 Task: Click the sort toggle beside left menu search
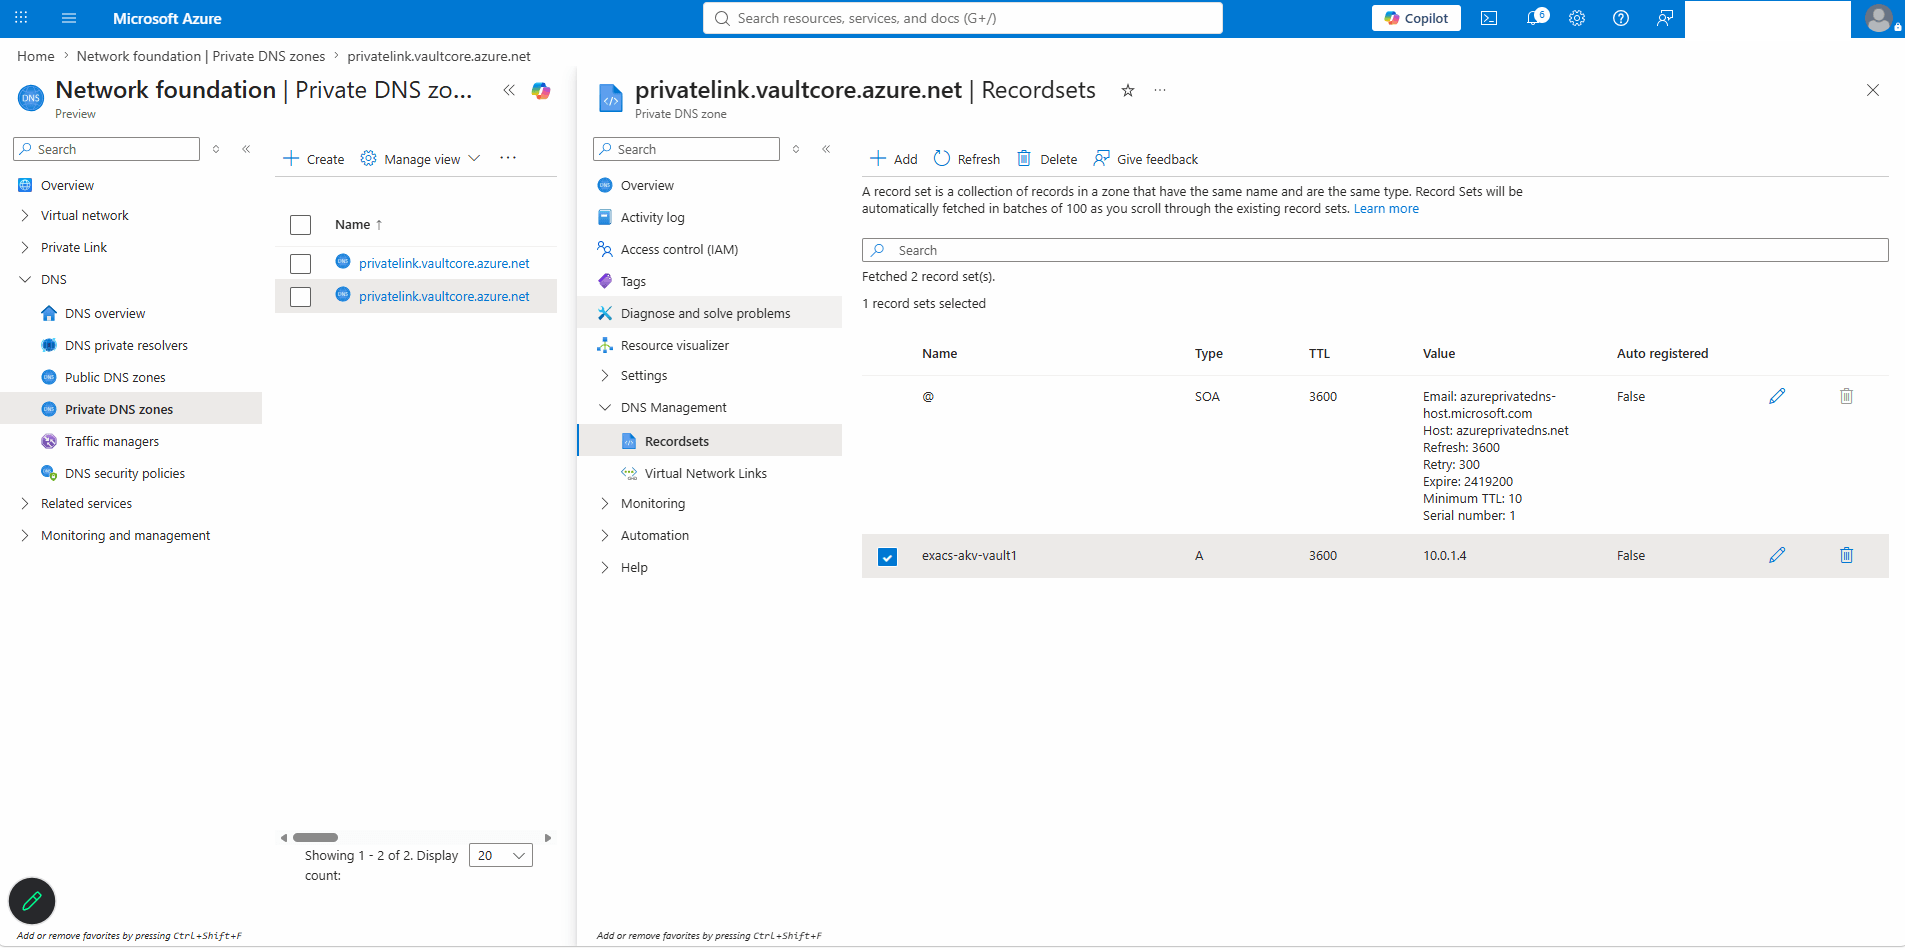(x=216, y=149)
